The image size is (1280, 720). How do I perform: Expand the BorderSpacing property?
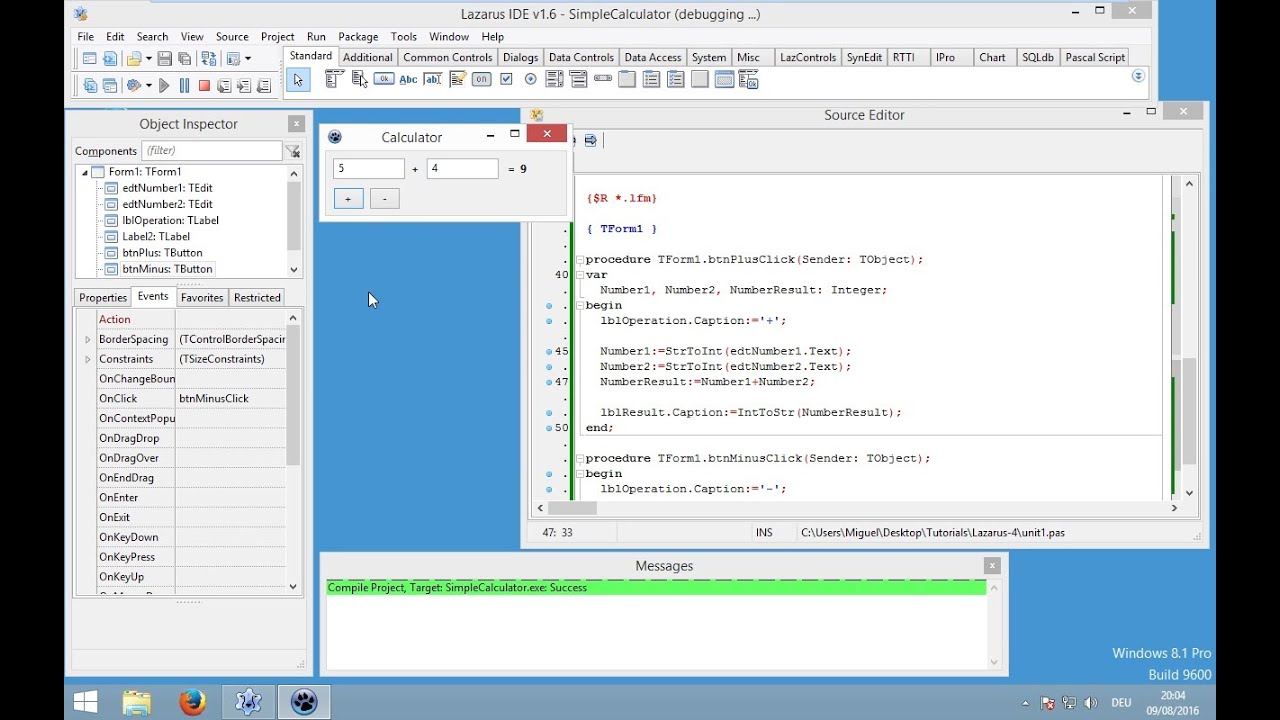(88, 340)
